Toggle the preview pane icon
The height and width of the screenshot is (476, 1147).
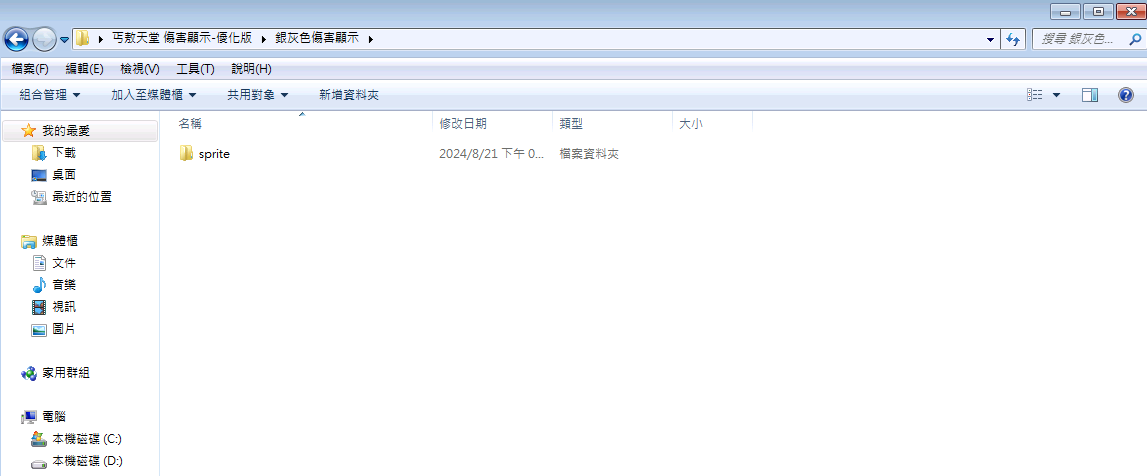1090,95
